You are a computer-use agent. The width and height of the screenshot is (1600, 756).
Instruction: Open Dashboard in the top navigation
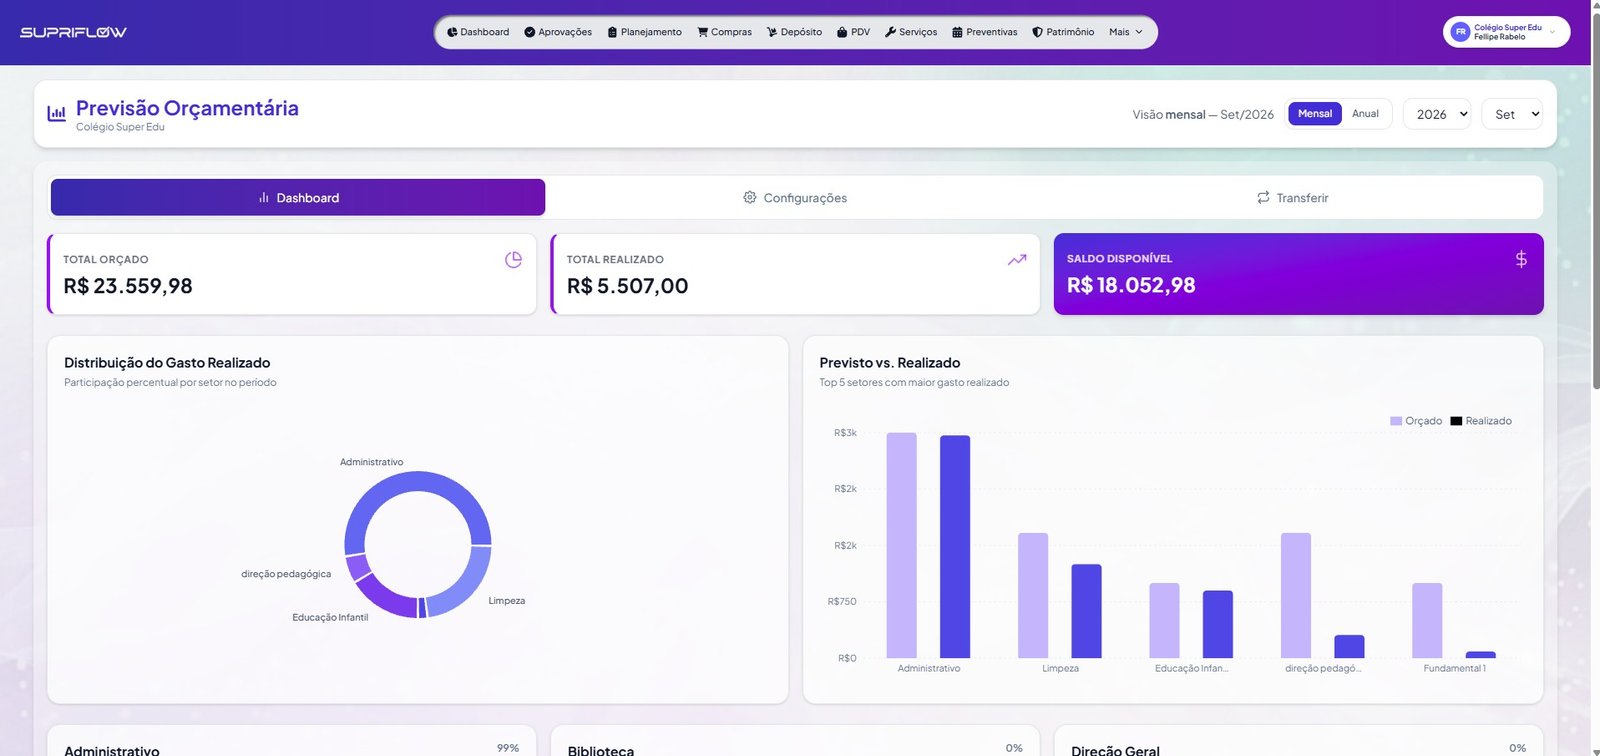[478, 32]
